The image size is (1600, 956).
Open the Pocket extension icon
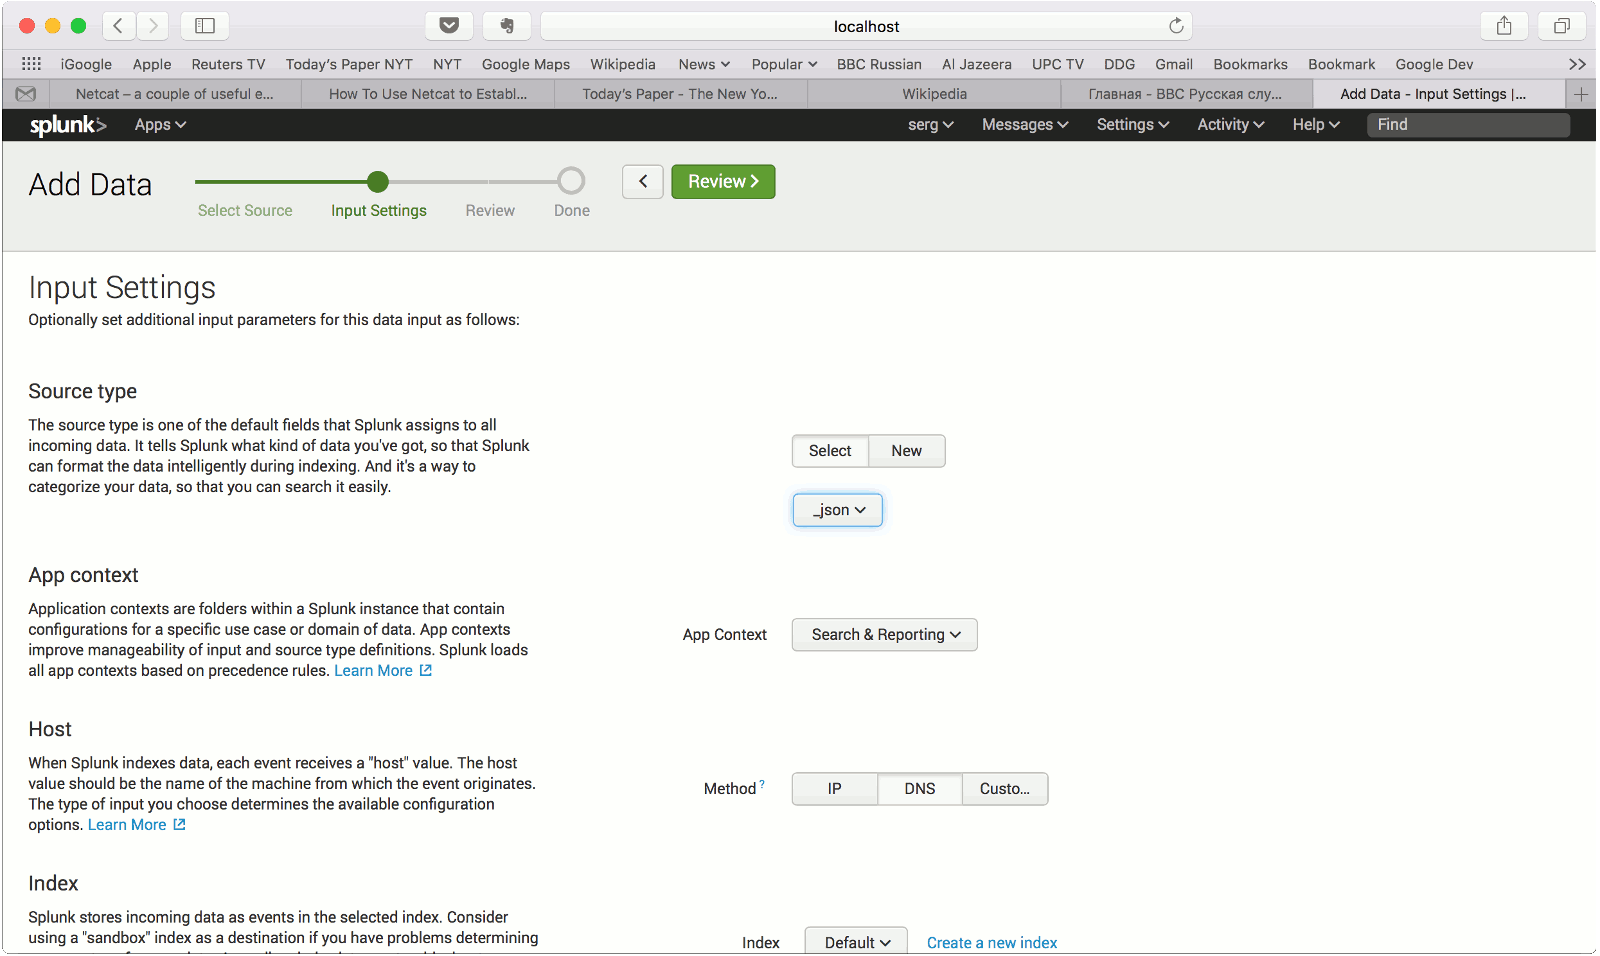click(449, 26)
